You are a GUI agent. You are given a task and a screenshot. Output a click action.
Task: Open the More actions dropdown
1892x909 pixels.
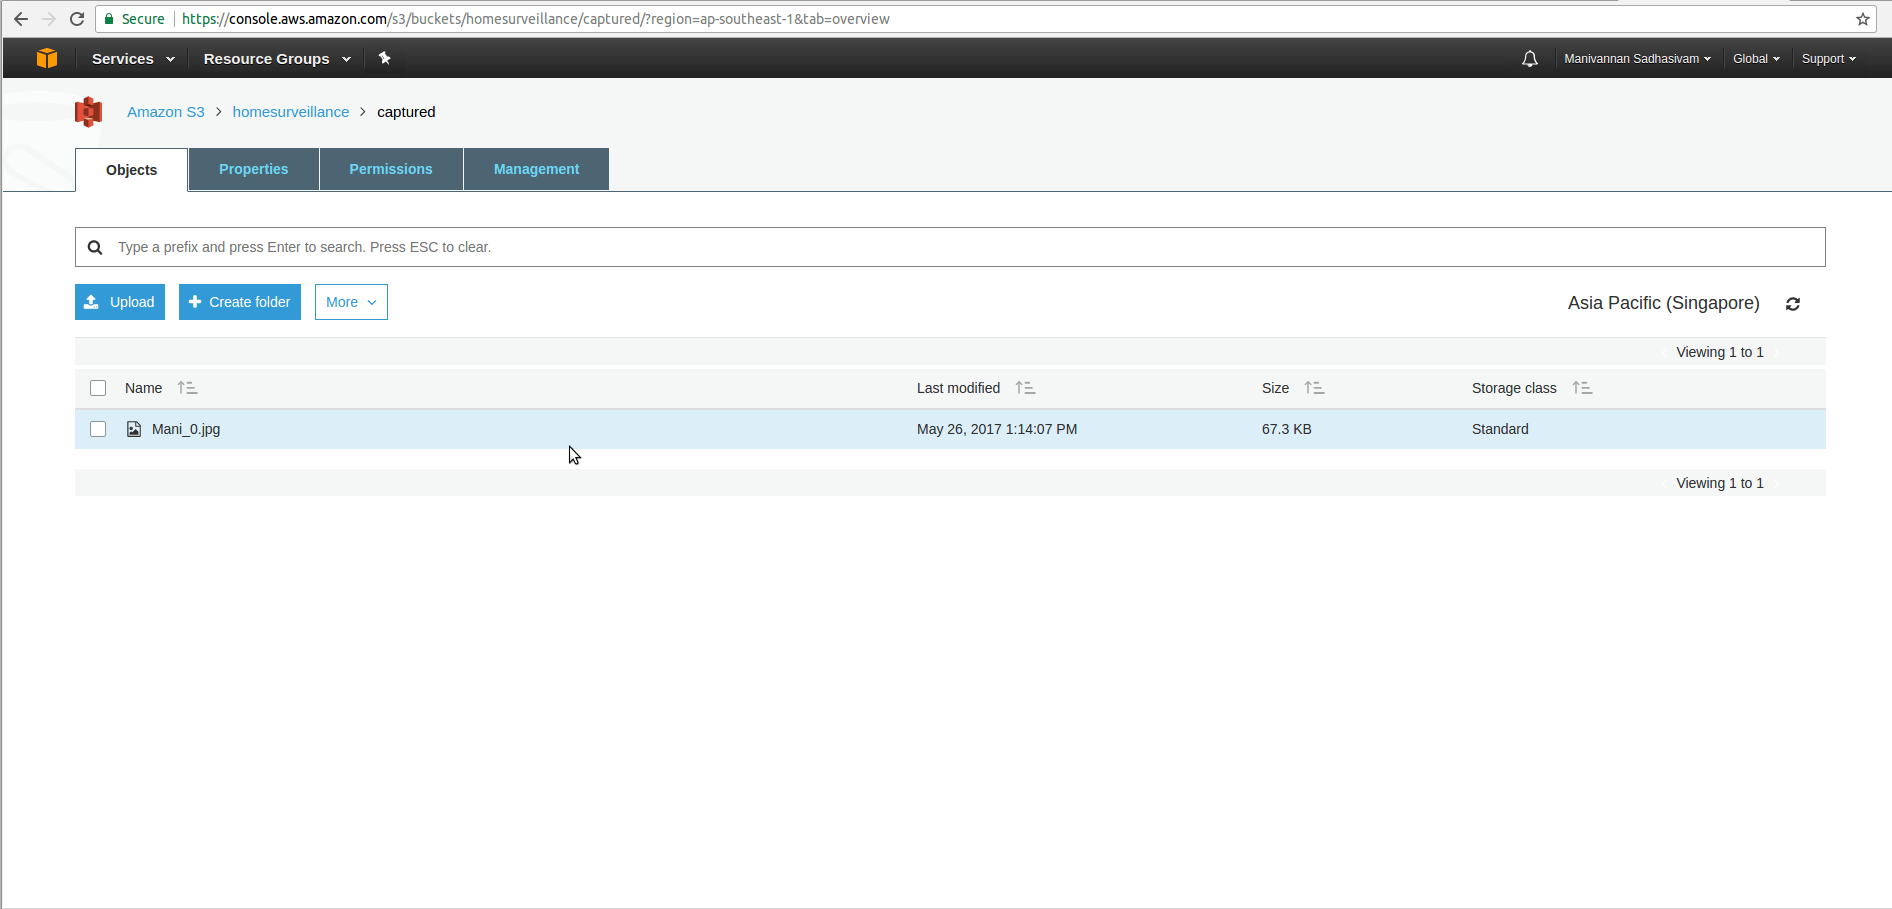351,302
